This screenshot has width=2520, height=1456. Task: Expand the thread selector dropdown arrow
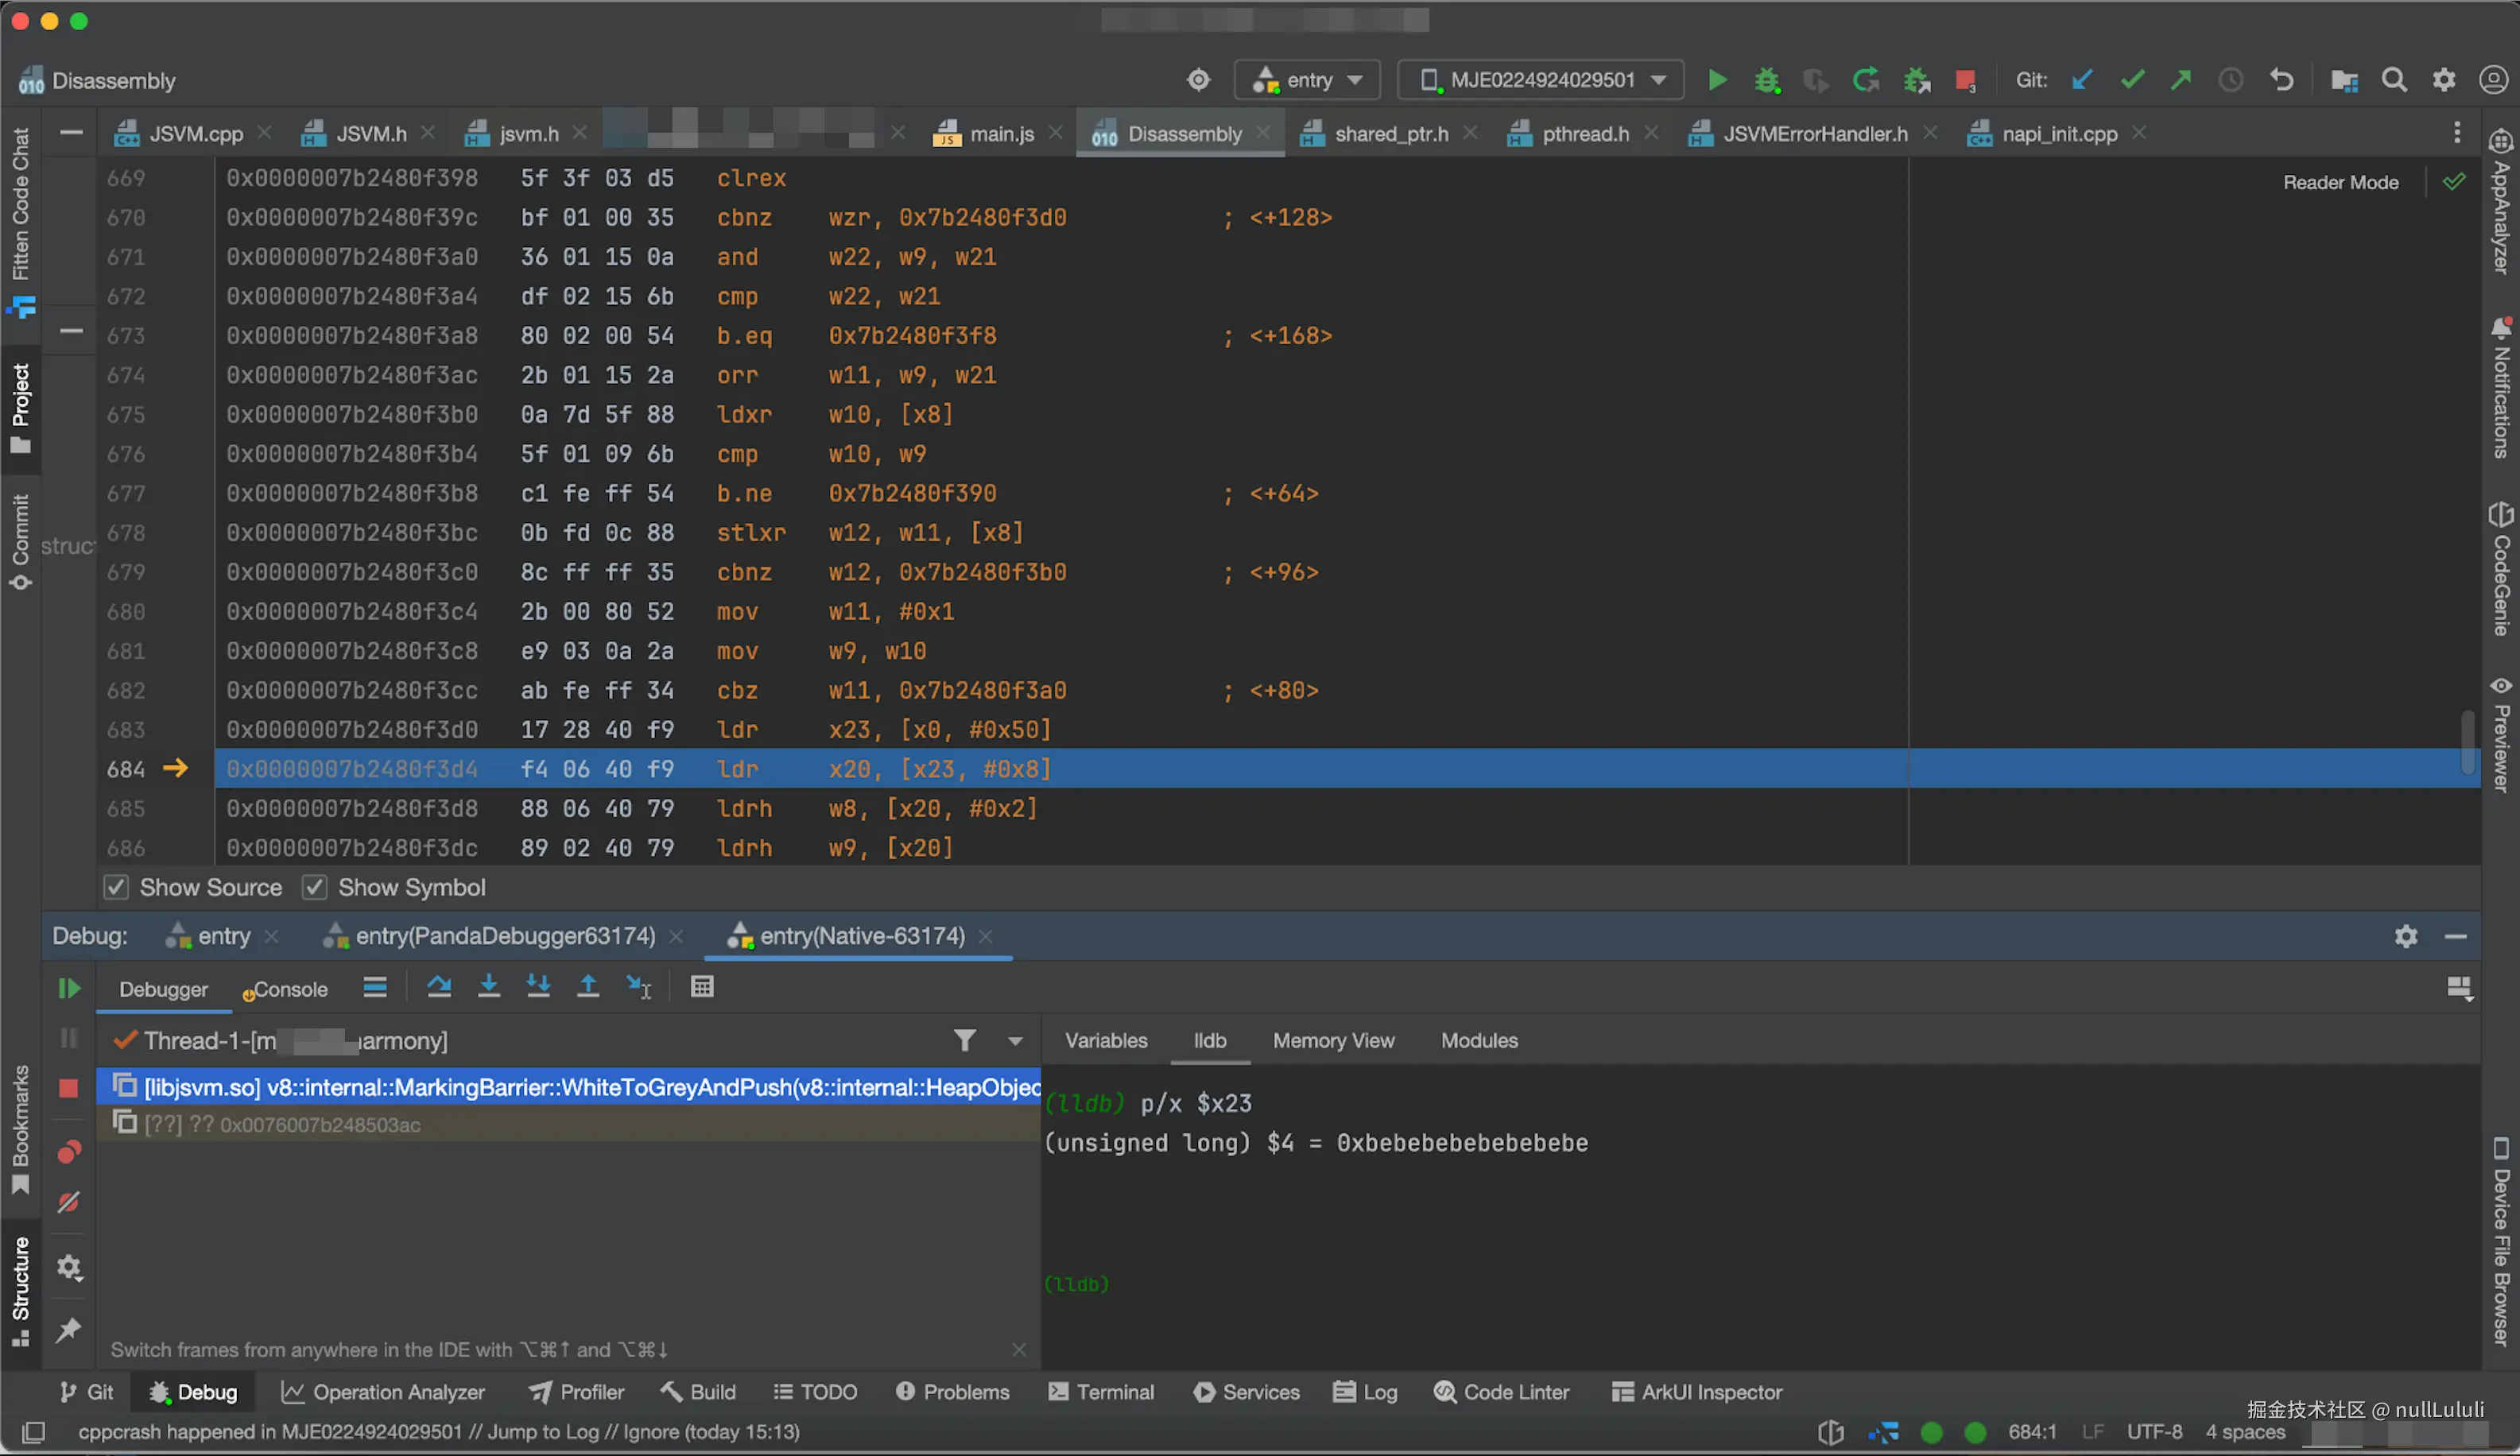click(x=1015, y=1041)
